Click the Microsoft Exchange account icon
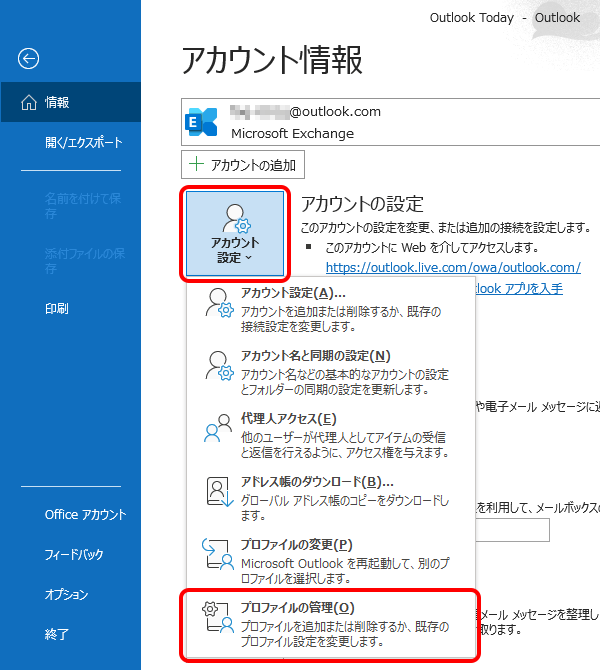The height and width of the screenshot is (670, 600). coord(204,122)
